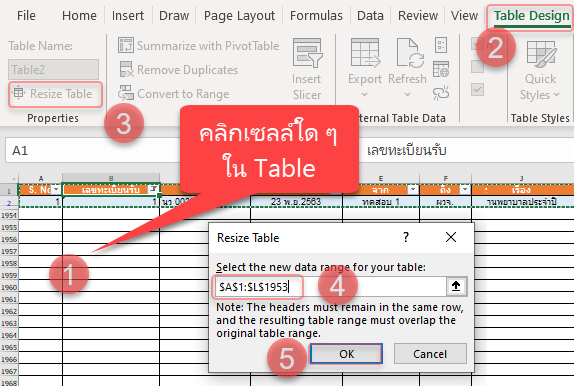Viewport: 574px width, 386px height.
Task: Select cell containing ทดสอบ 1
Action: point(381,201)
